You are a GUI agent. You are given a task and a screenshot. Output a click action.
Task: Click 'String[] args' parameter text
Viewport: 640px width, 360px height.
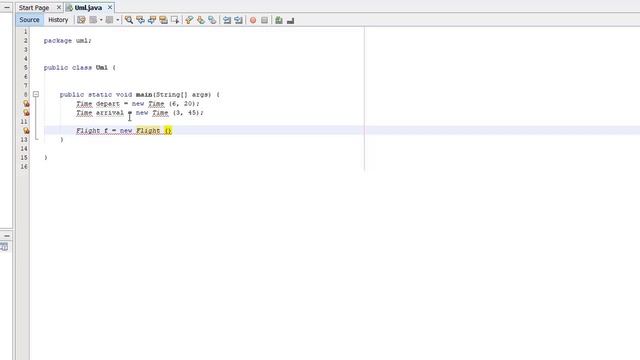tap(182, 95)
